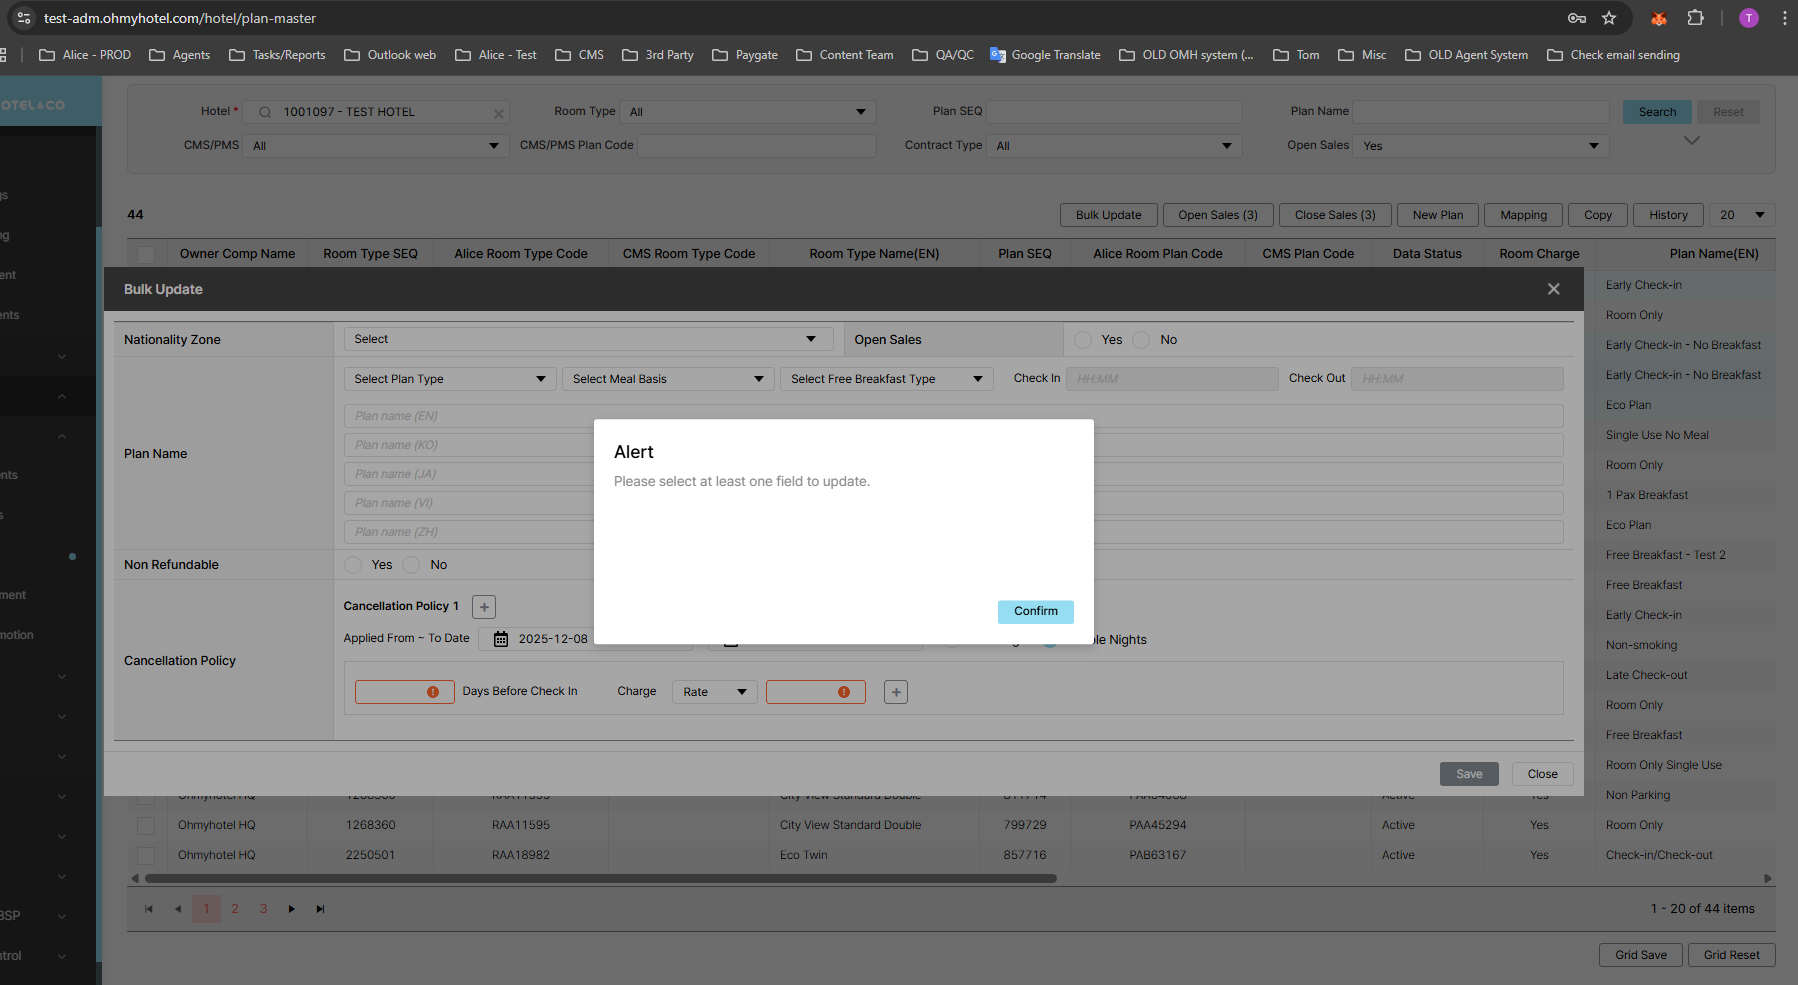1798x985 pixels.
Task: Open the browser extensions puzzle icon
Action: coord(1695,18)
